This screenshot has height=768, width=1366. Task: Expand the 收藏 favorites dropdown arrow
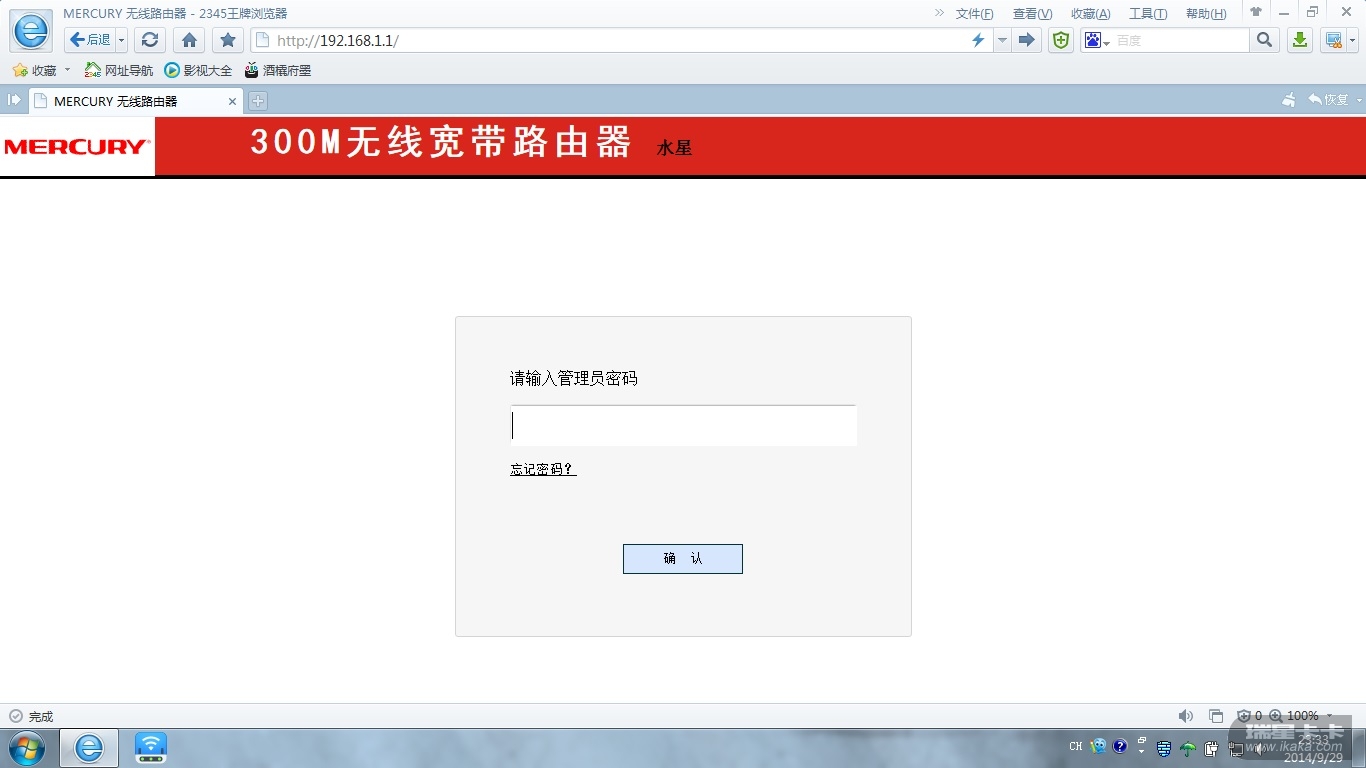coord(68,70)
